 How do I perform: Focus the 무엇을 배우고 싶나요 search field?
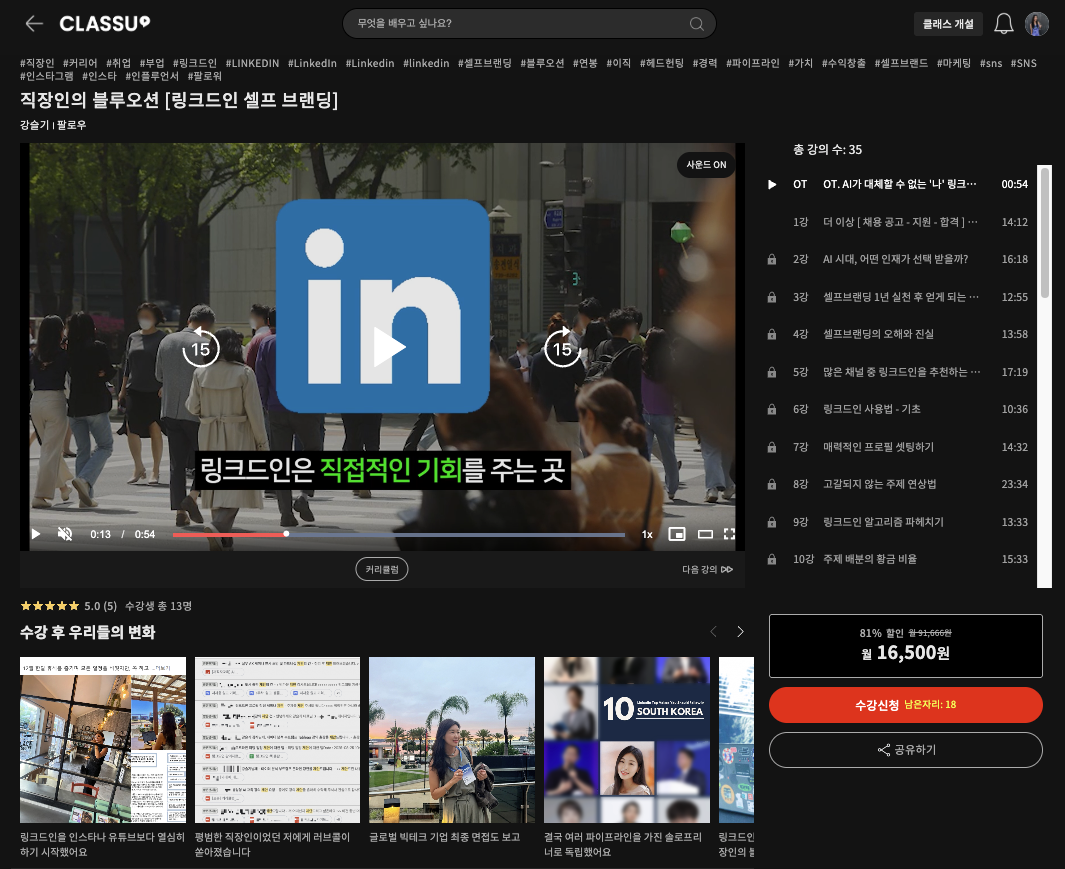pyautogui.click(x=529, y=24)
